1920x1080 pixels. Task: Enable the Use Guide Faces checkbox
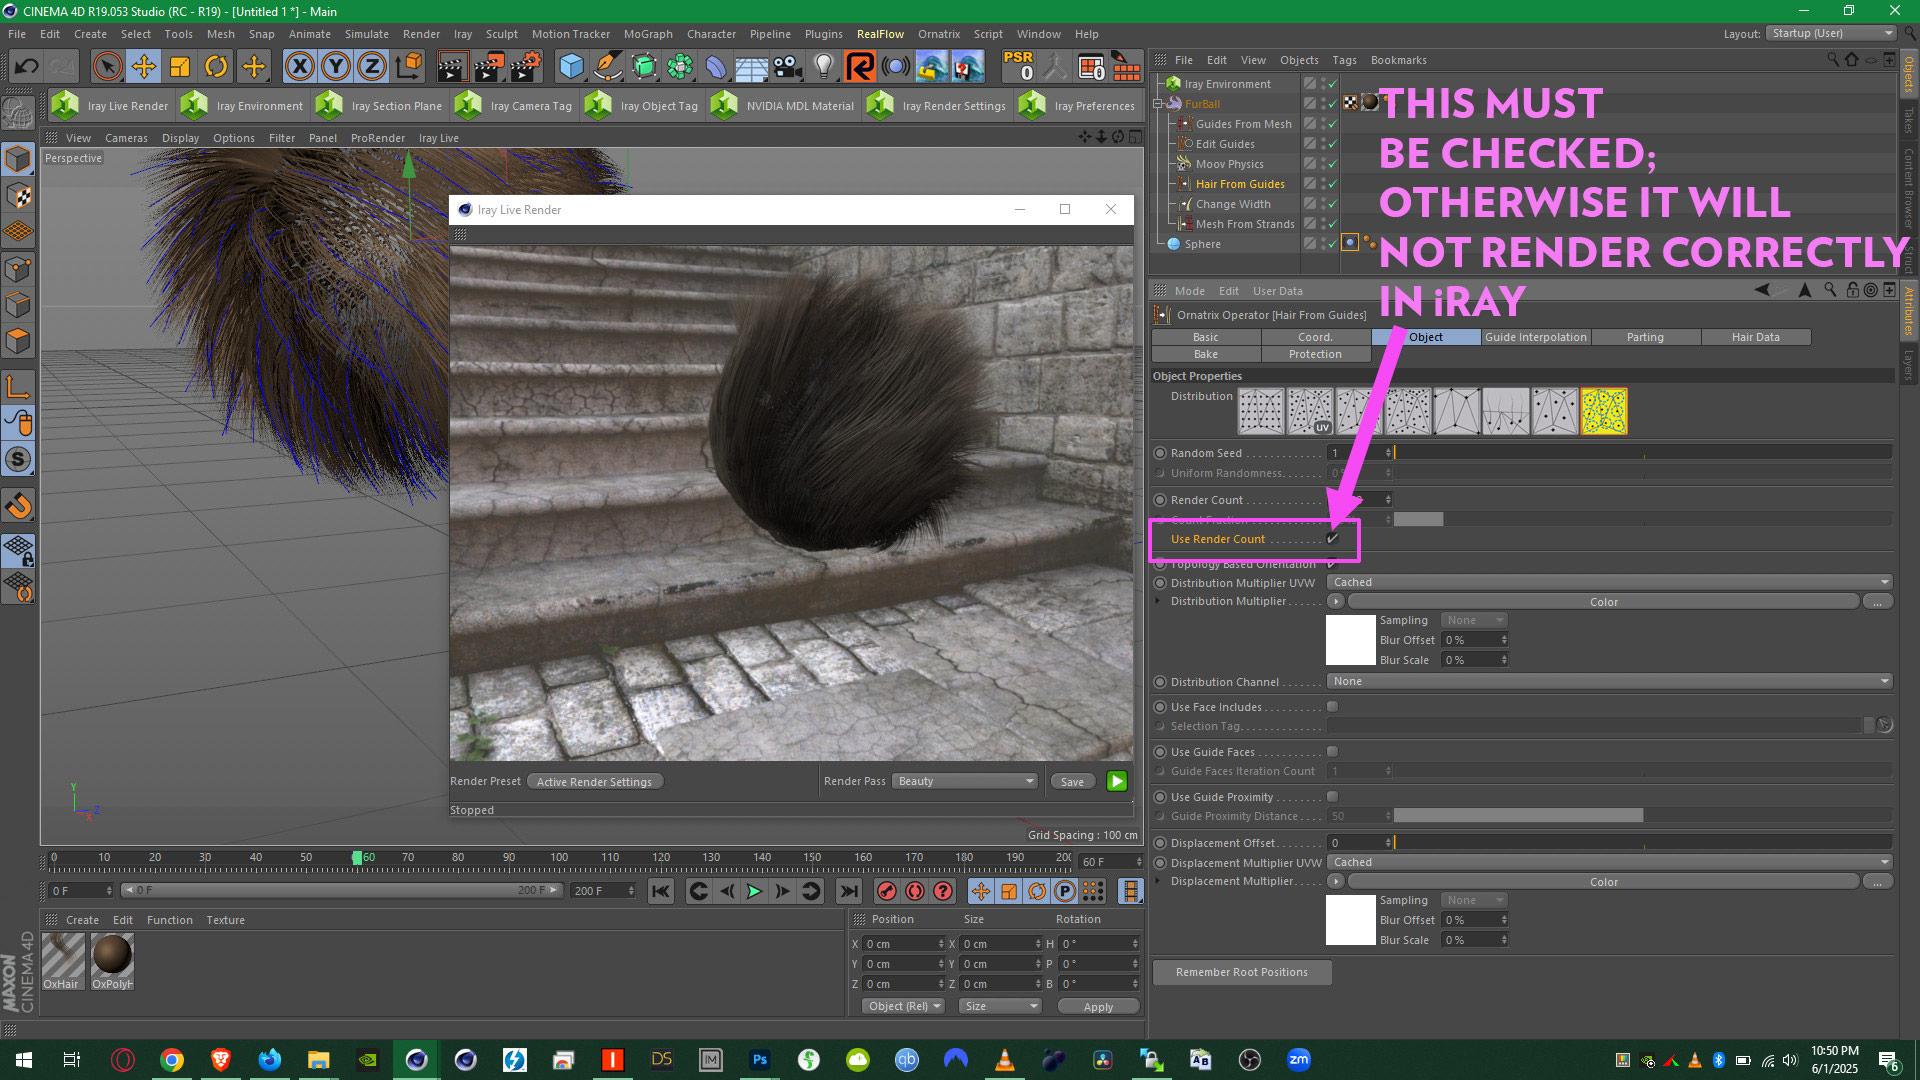[1332, 752]
